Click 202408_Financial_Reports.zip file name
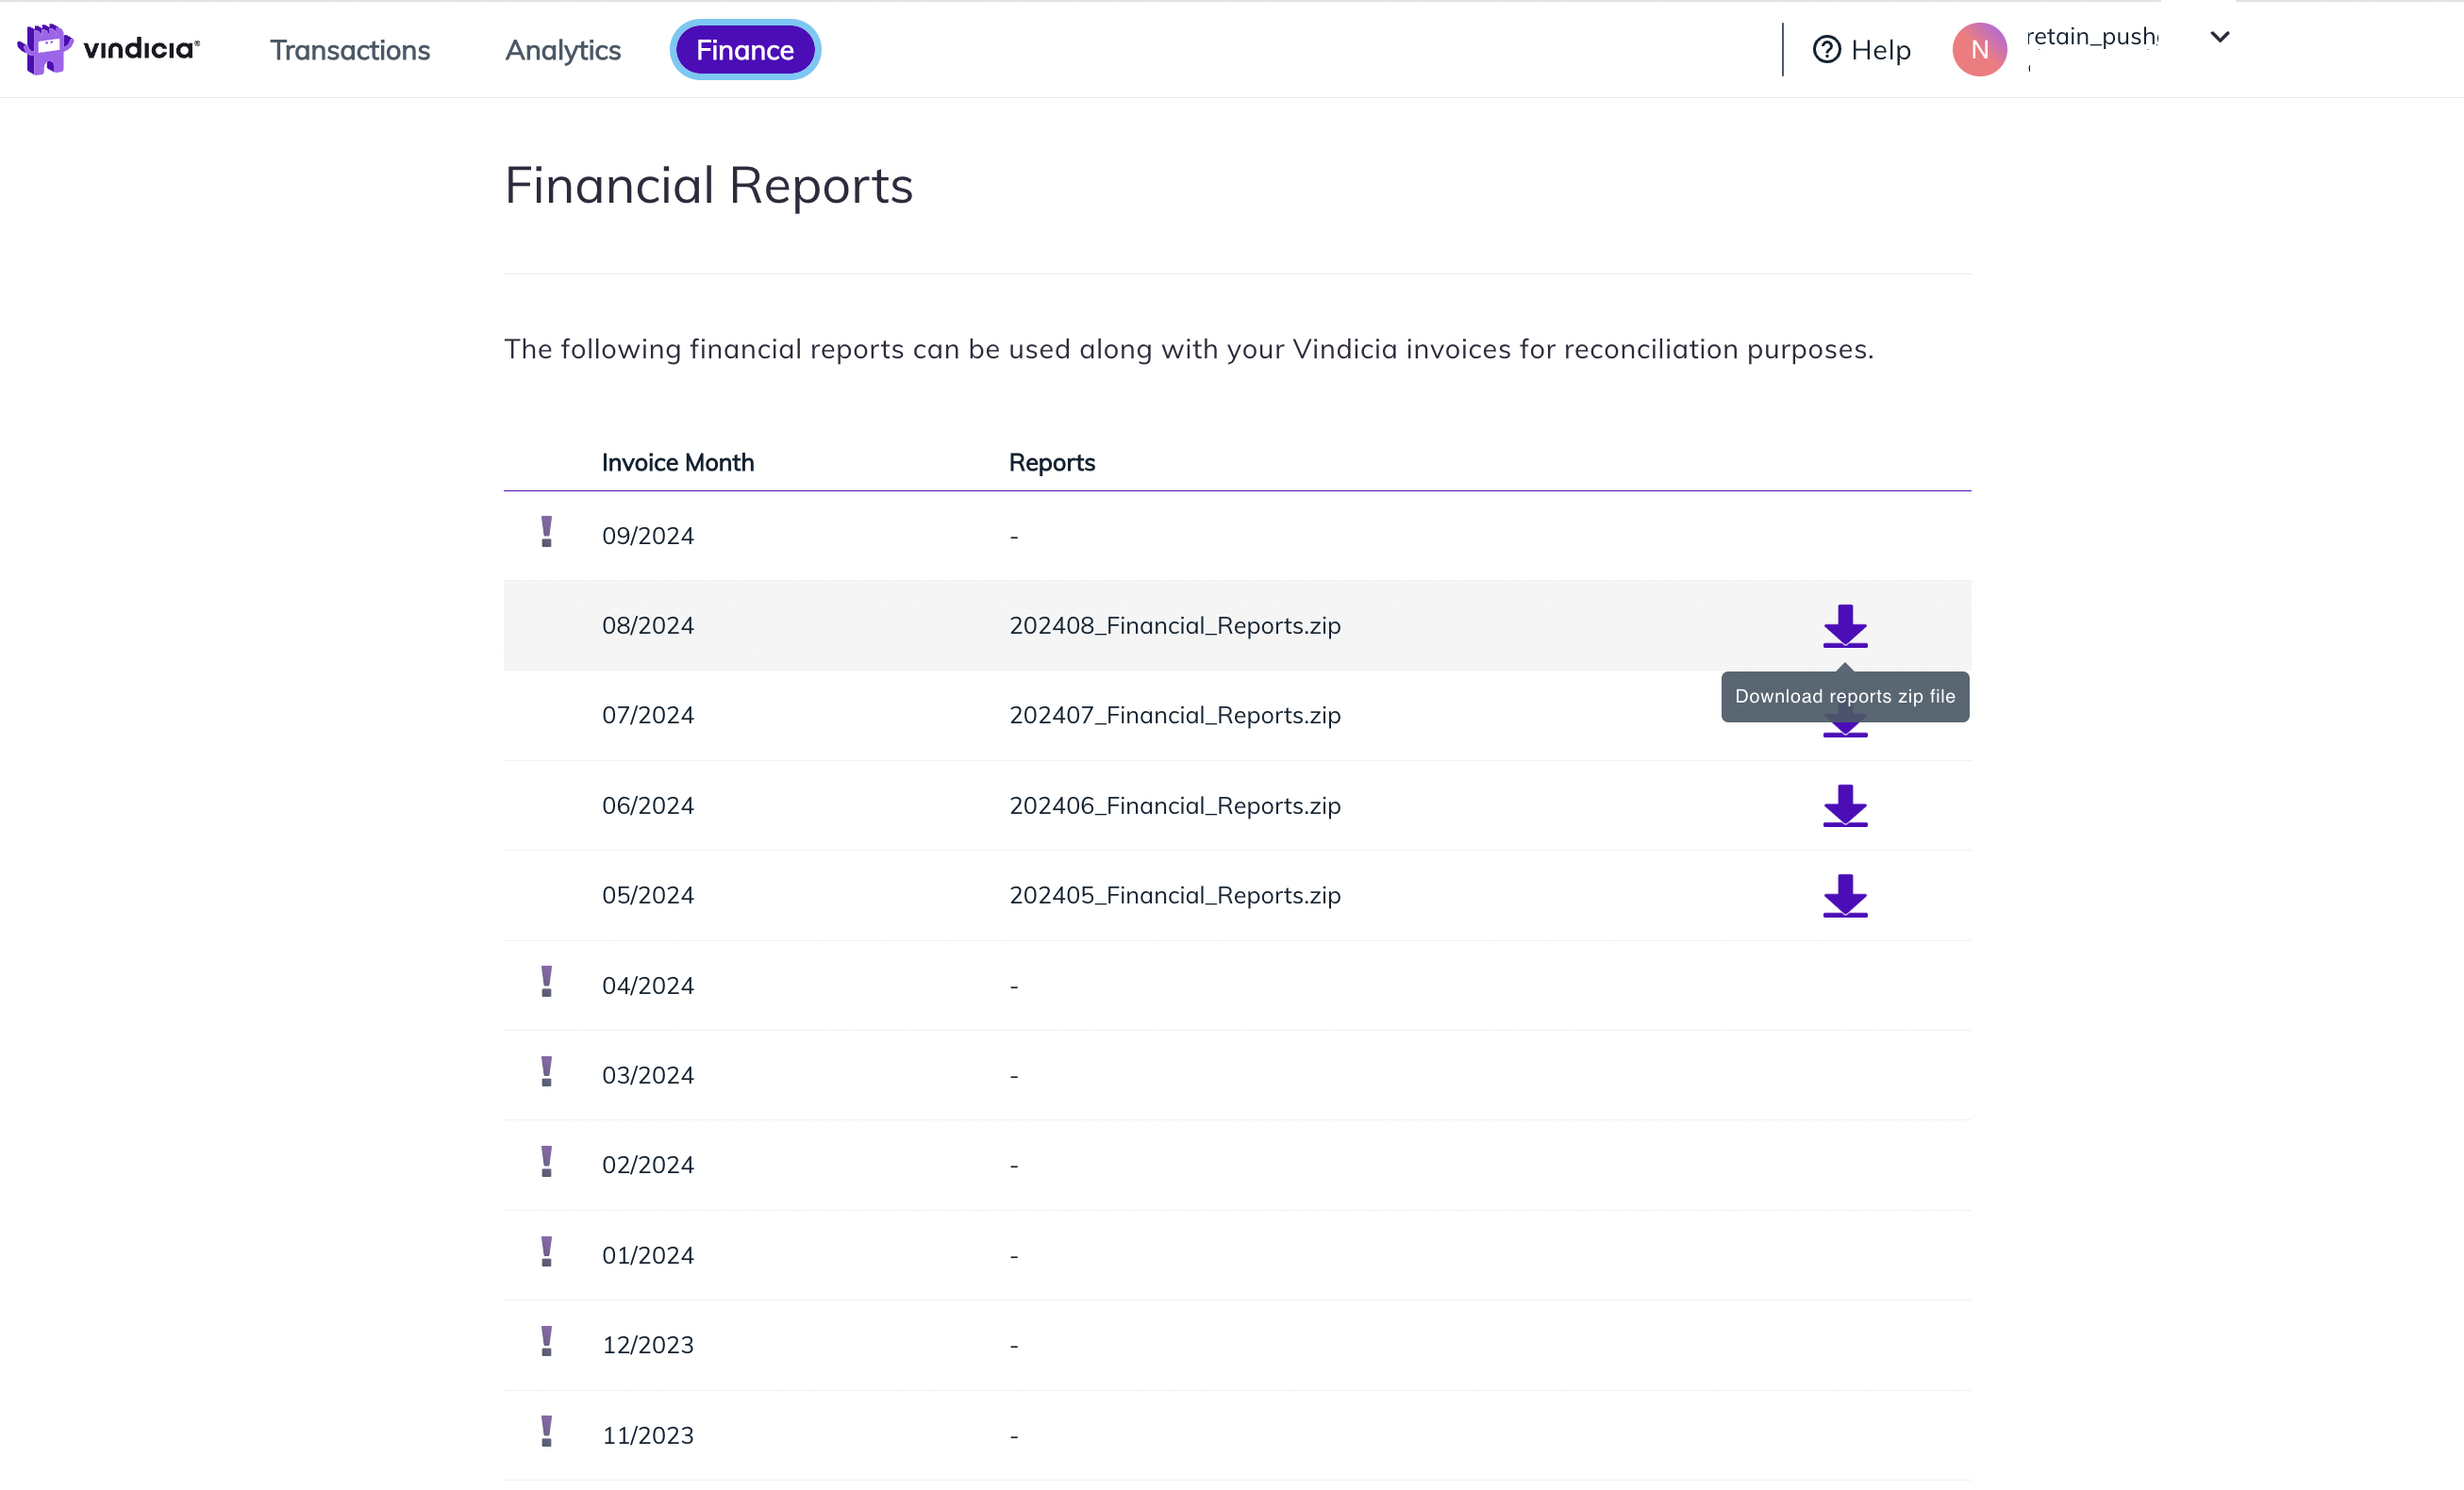The height and width of the screenshot is (1490, 2464). [x=1175, y=626]
